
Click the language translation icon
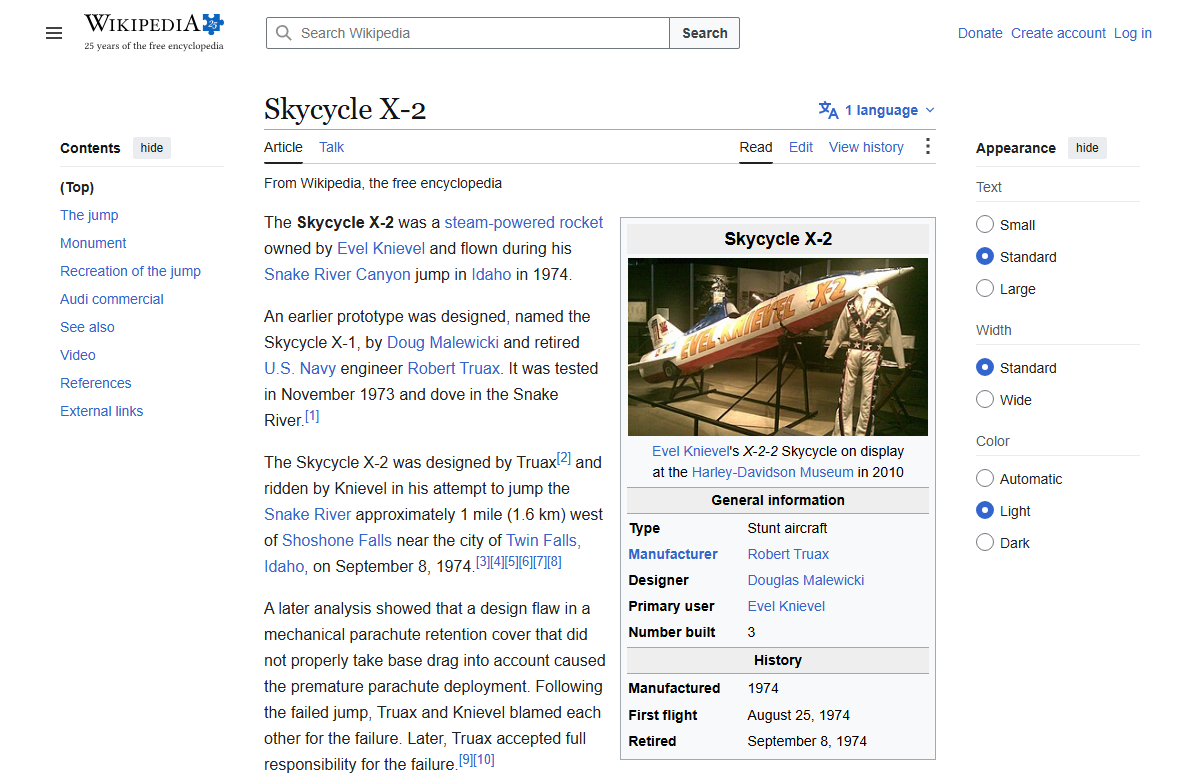tap(828, 110)
